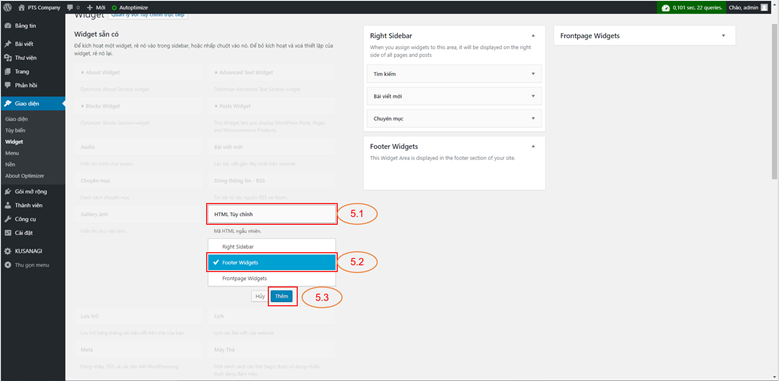Click the query performance speedometer indicator
This screenshot has height=381, width=779.
click(691, 7)
